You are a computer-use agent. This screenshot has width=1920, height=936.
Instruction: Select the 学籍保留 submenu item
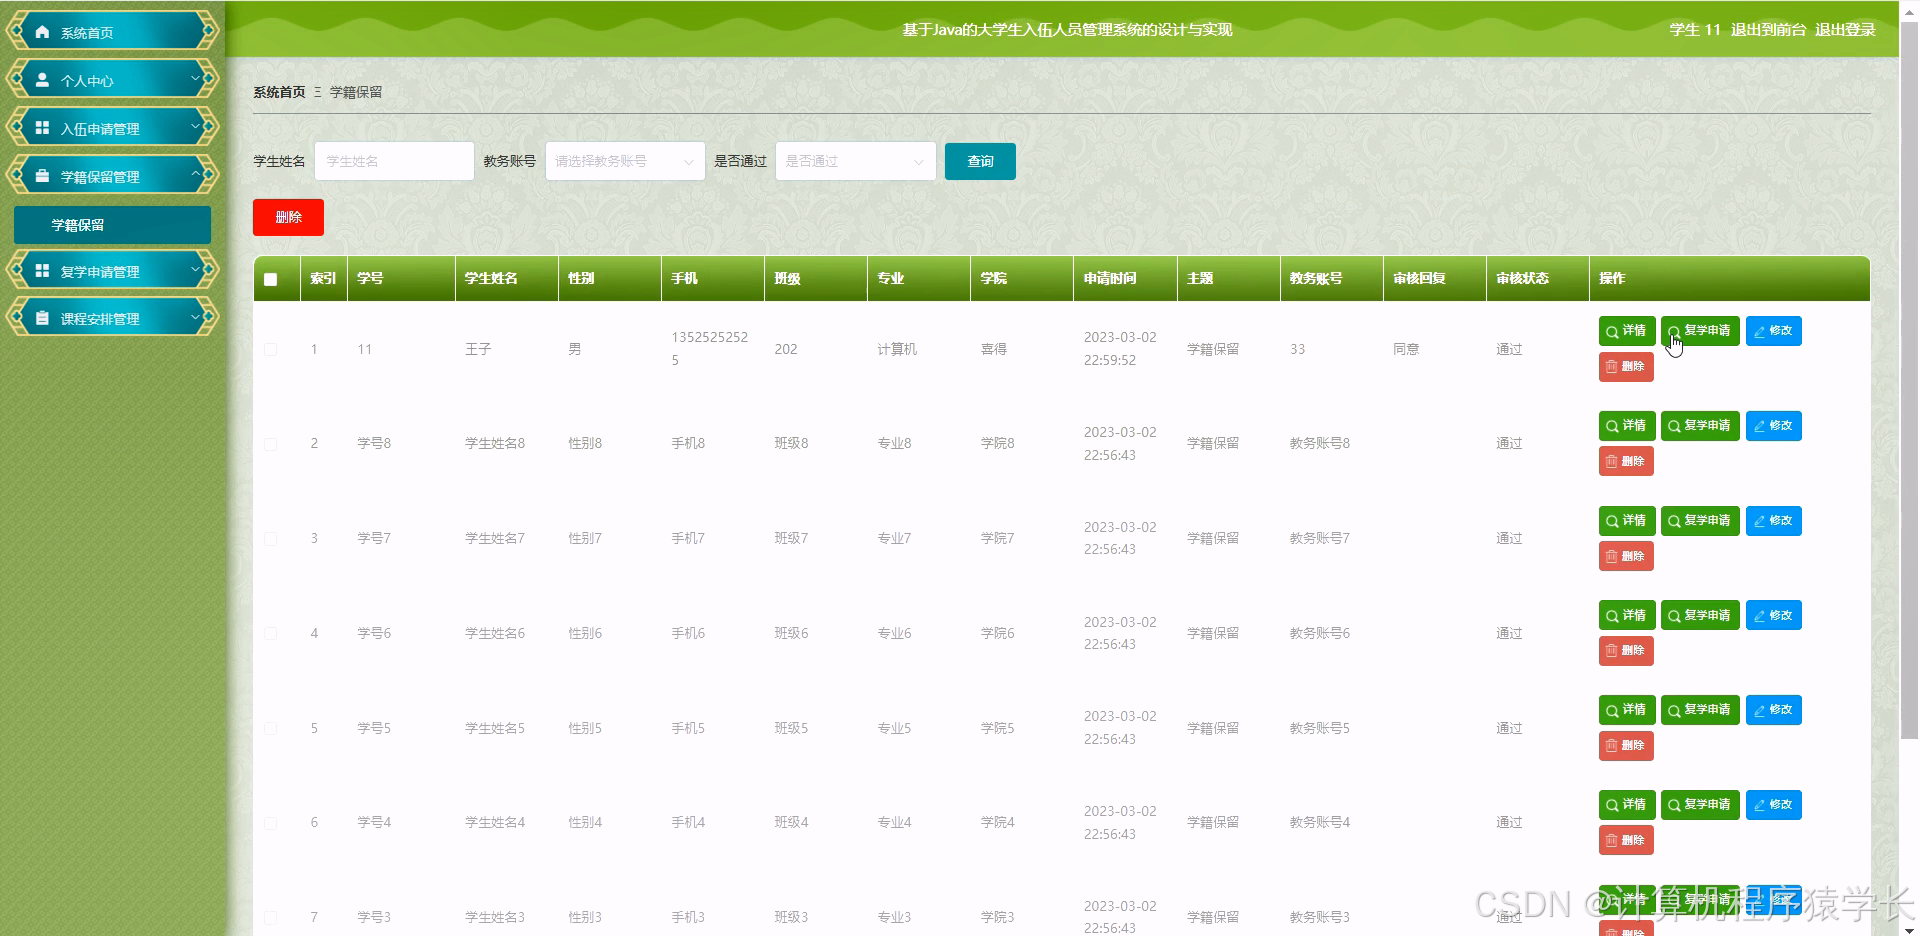point(112,225)
